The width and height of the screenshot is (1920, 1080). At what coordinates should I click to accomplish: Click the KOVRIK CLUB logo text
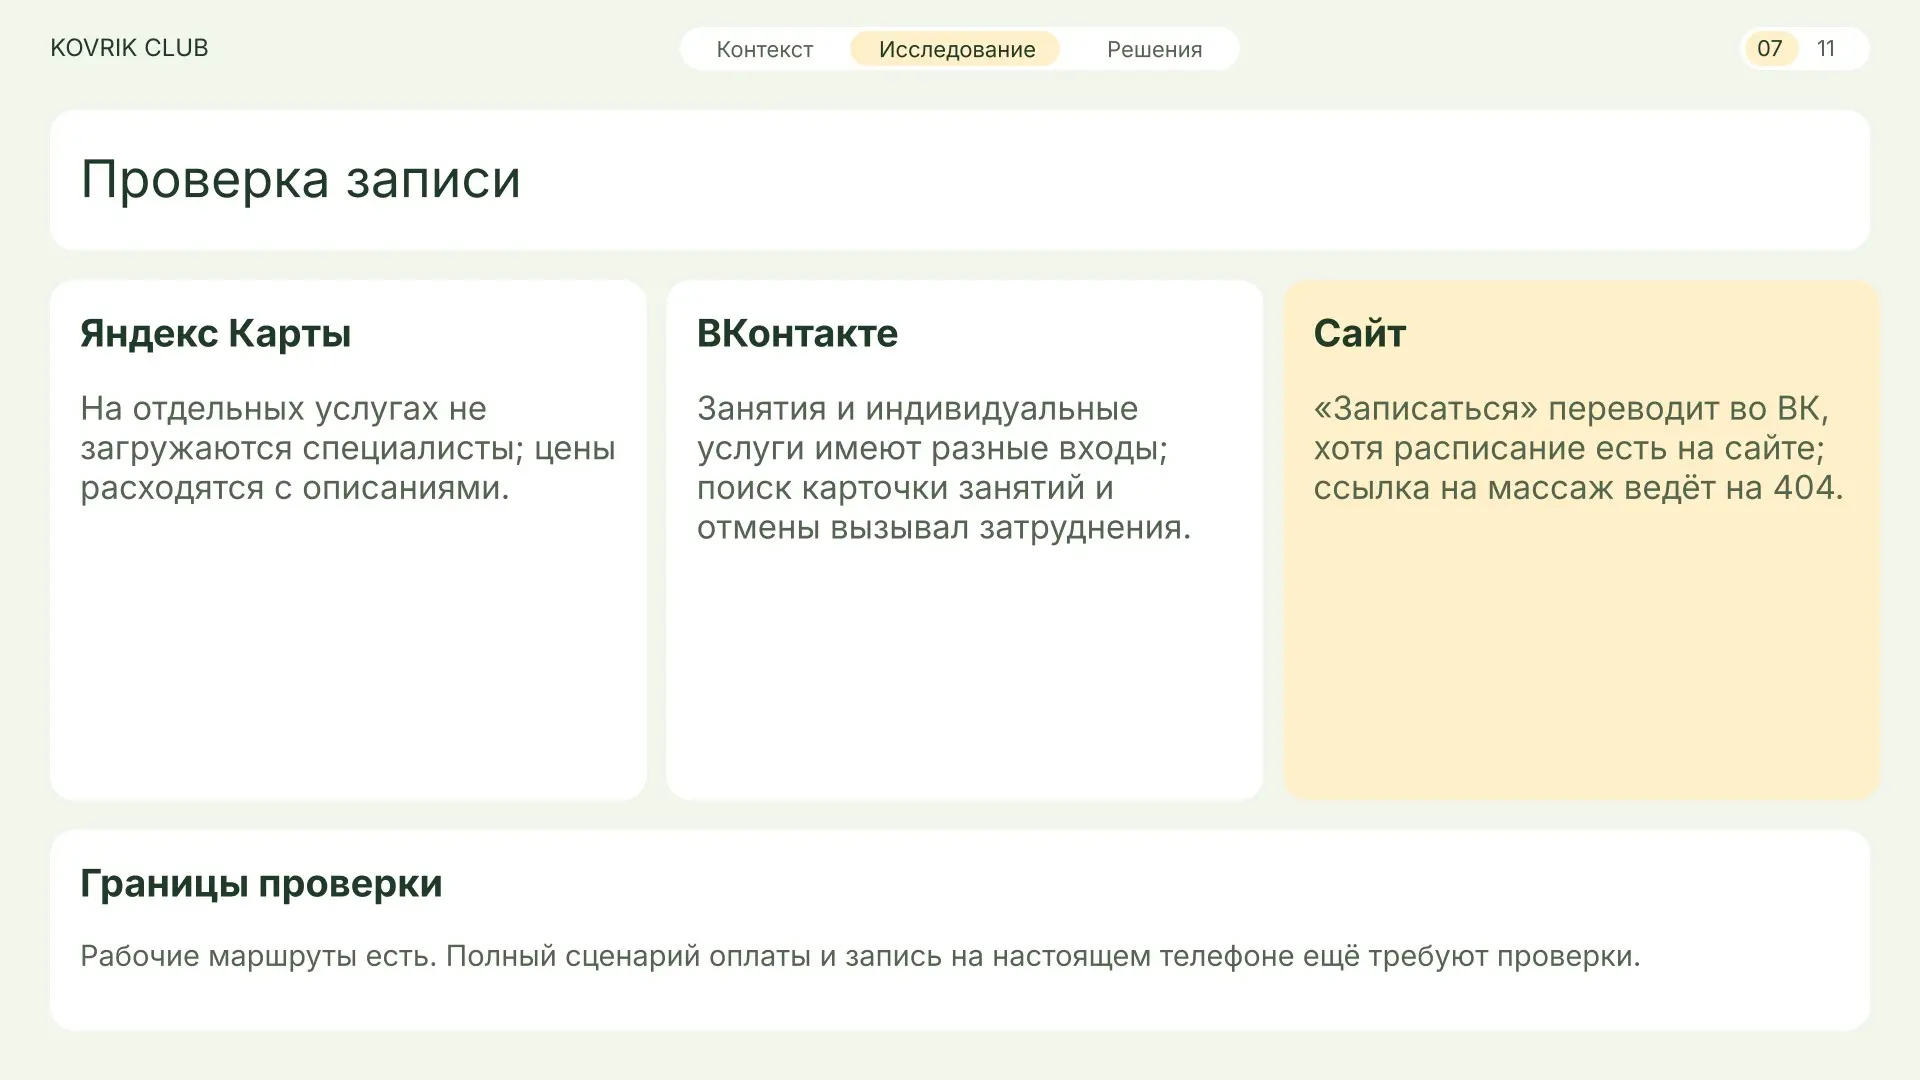point(129,48)
